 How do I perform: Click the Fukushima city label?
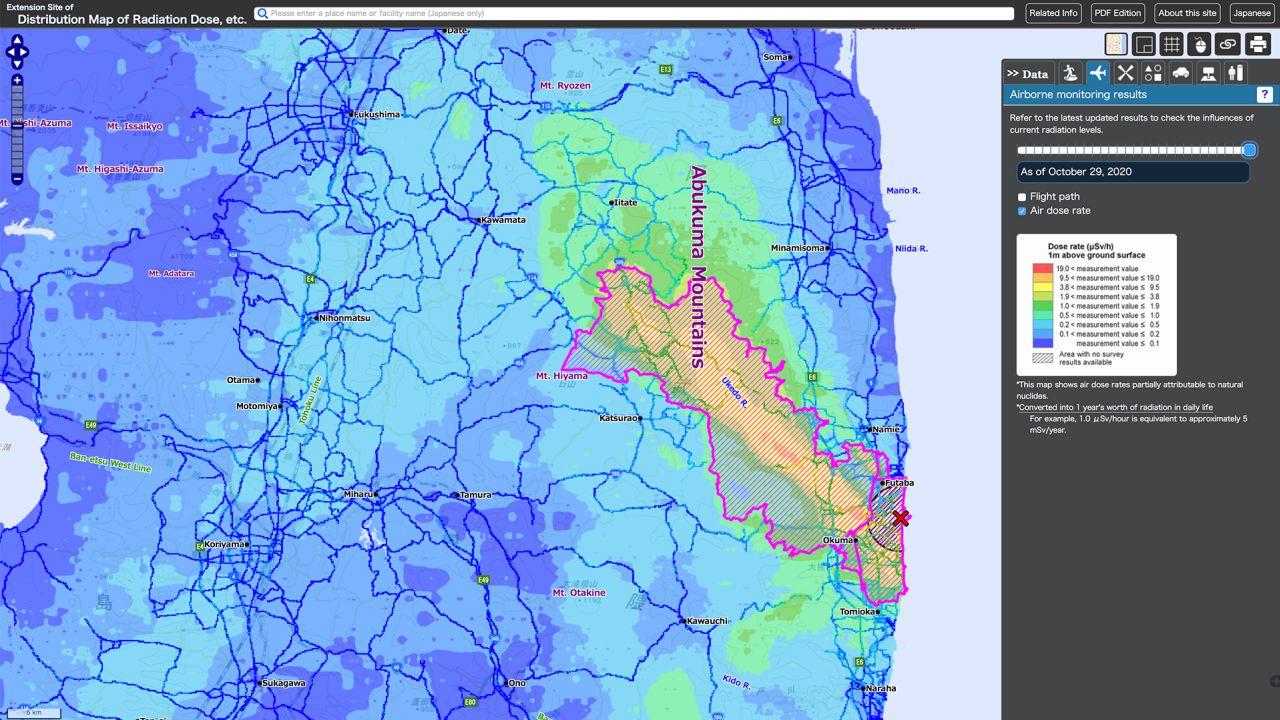coord(376,114)
